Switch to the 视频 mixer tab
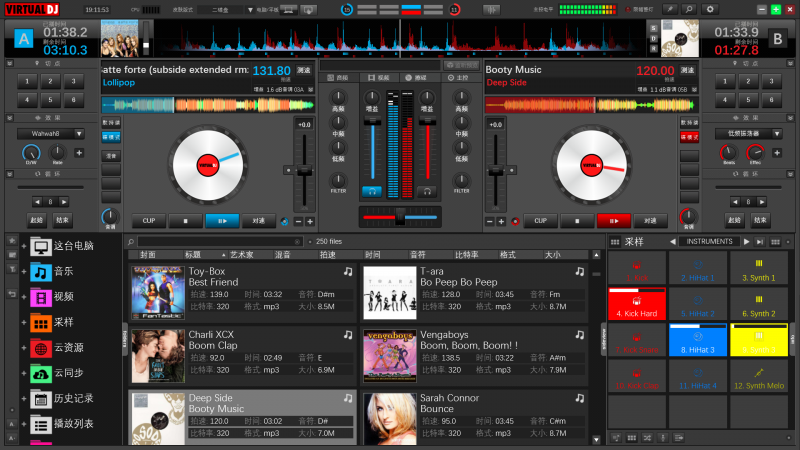Image resolution: width=800 pixels, height=450 pixels. (379, 78)
